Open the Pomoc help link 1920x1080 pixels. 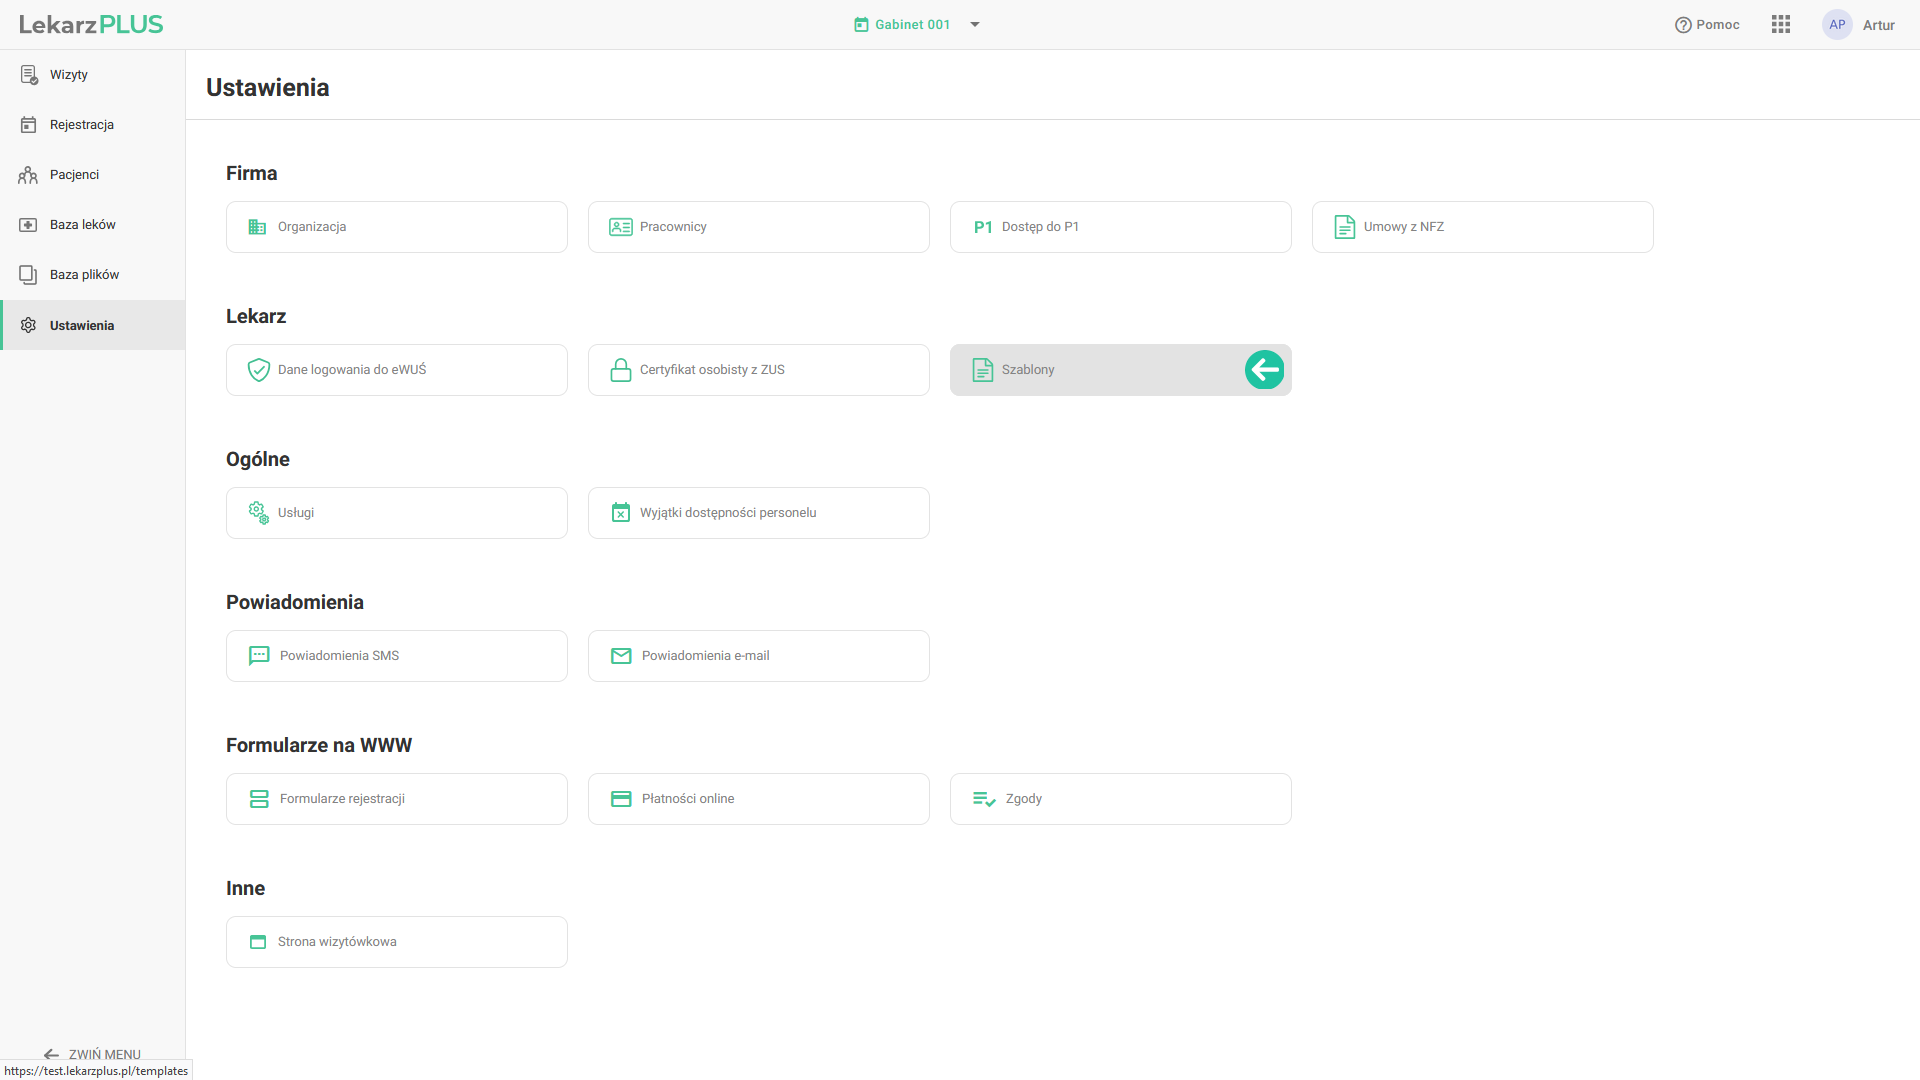[x=1707, y=25]
